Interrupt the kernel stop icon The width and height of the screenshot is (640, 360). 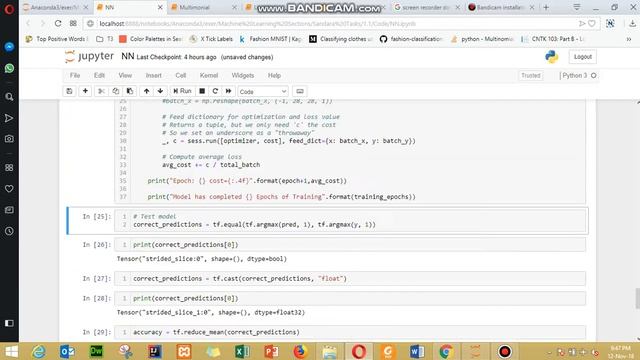tap(202, 91)
